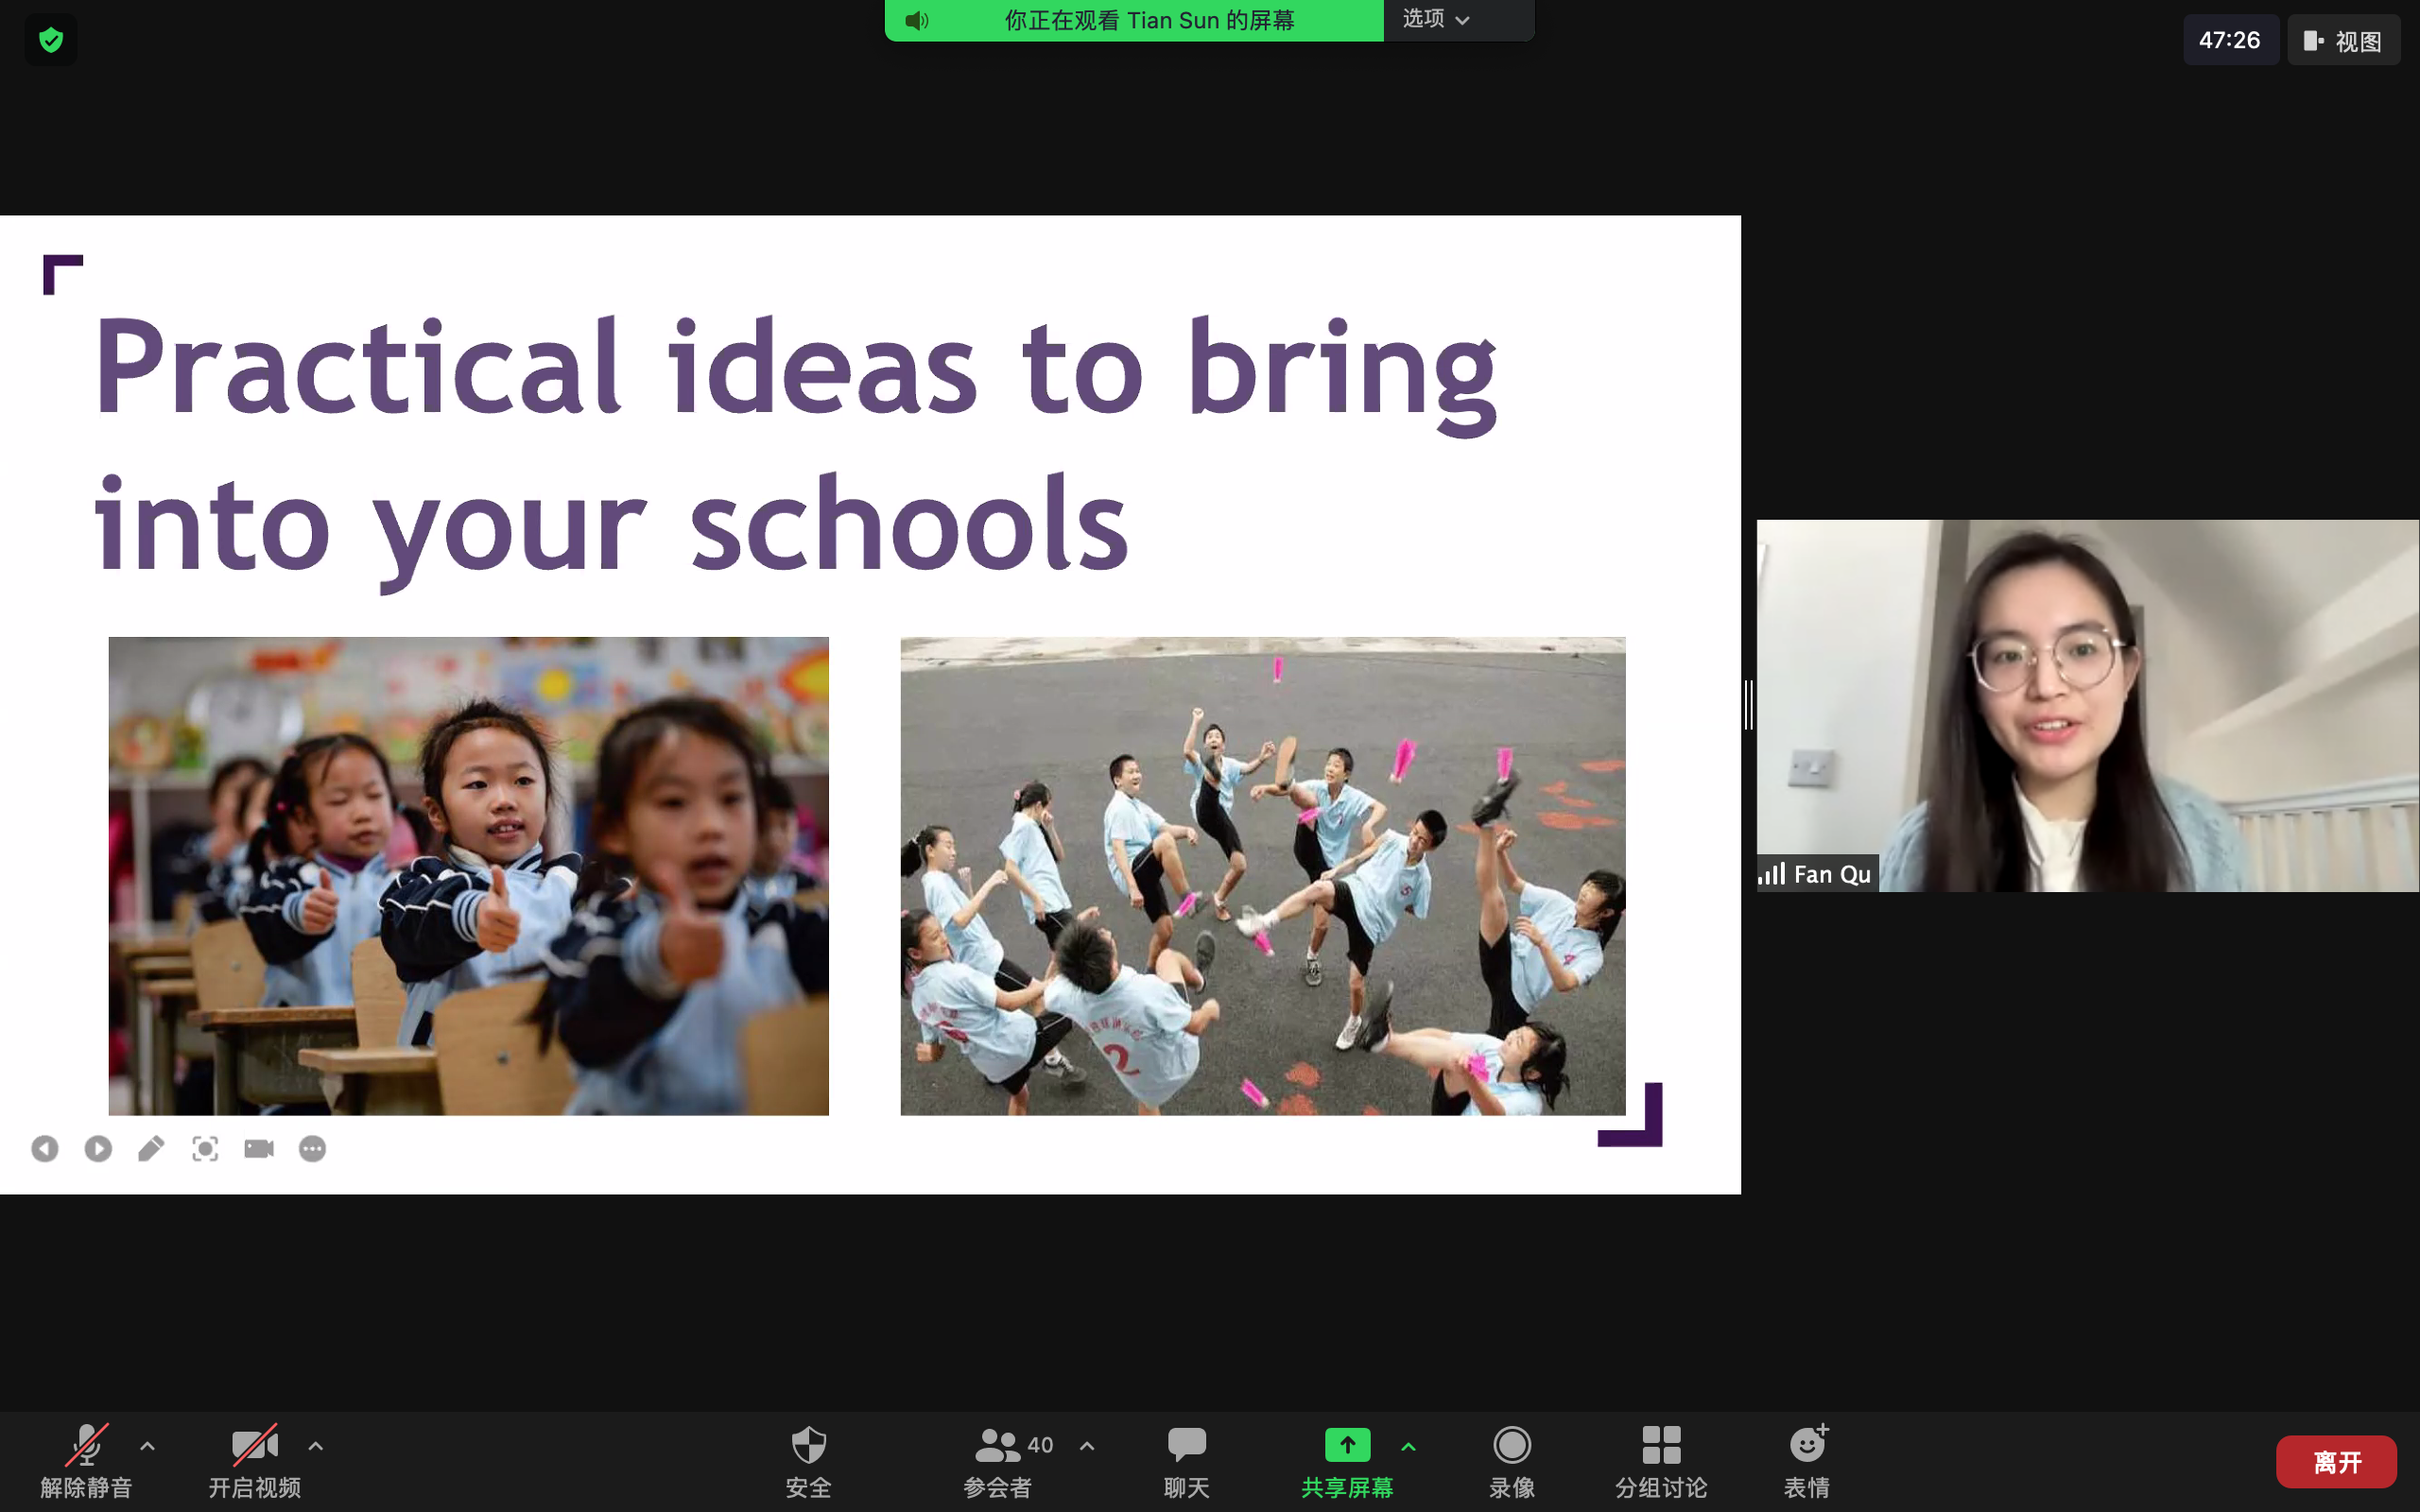The height and width of the screenshot is (1512, 2420).
Task: Open the 安全 security menu
Action: [x=808, y=1461]
